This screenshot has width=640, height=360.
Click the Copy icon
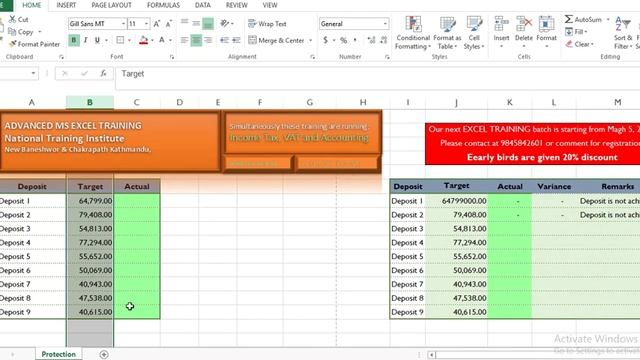tap(12, 31)
